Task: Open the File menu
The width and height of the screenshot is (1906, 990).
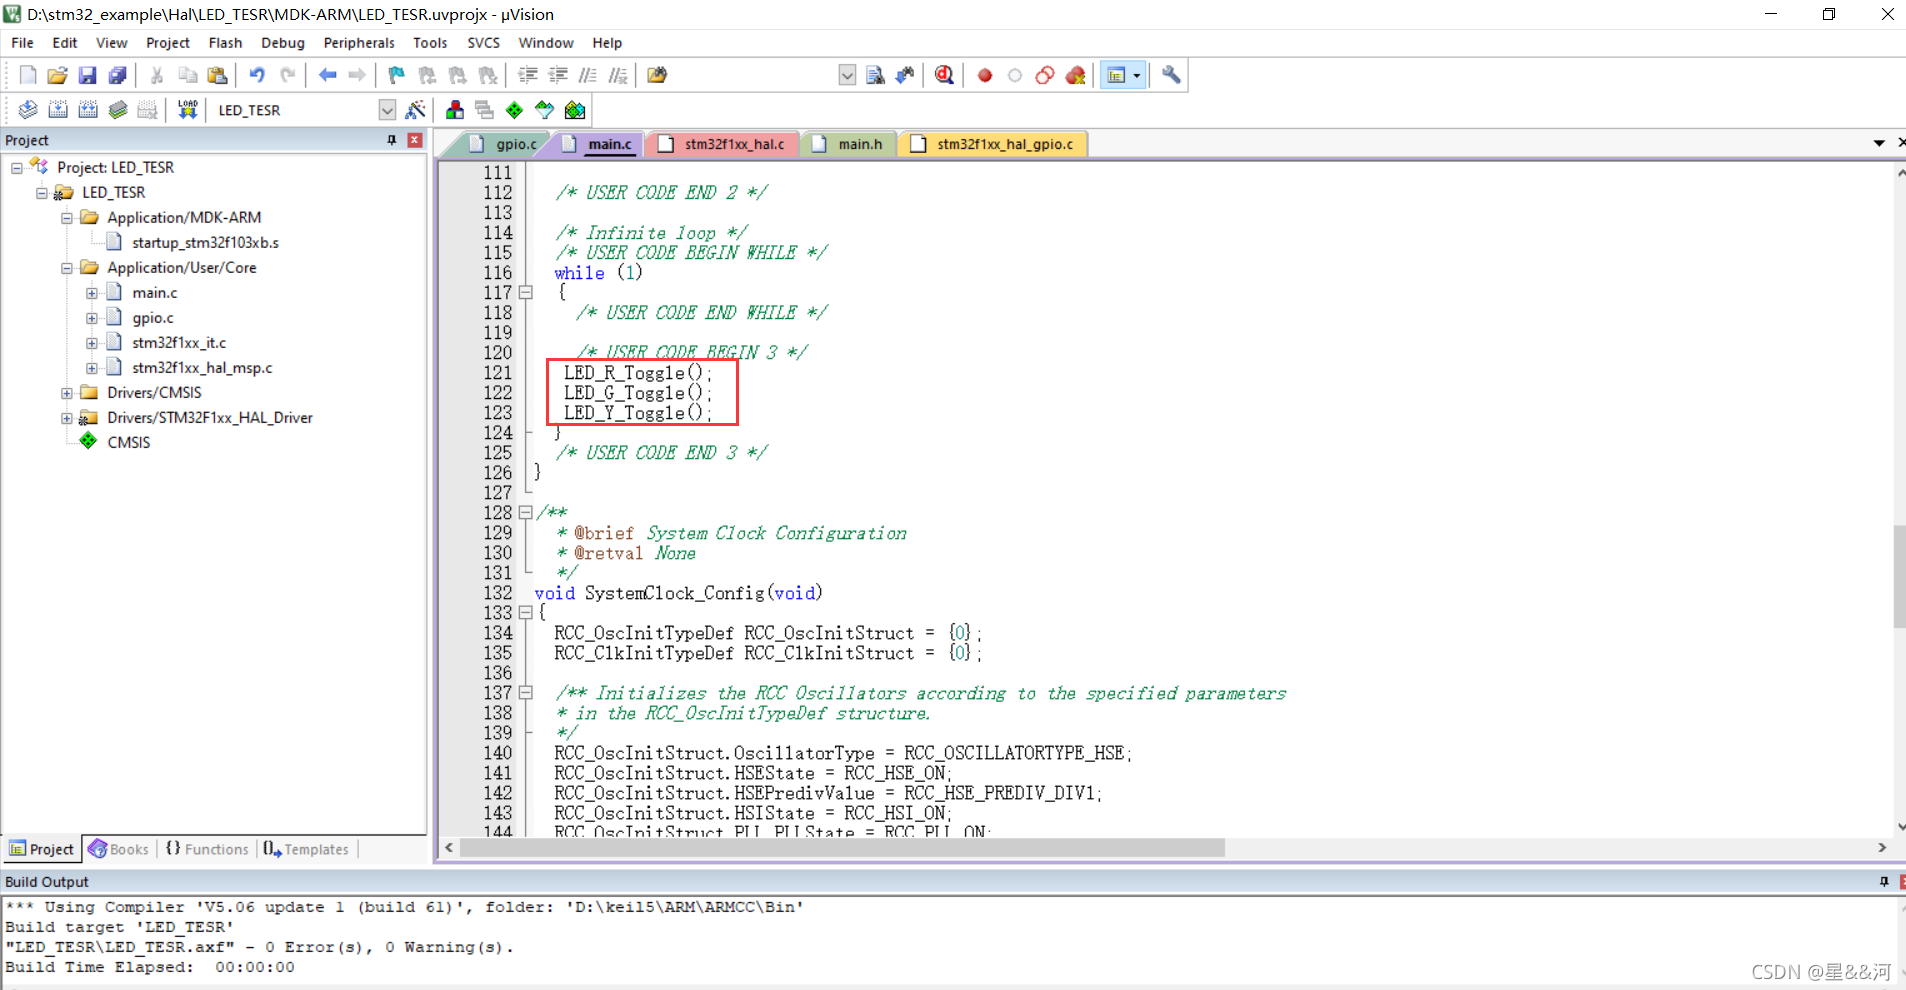Action: point(22,43)
